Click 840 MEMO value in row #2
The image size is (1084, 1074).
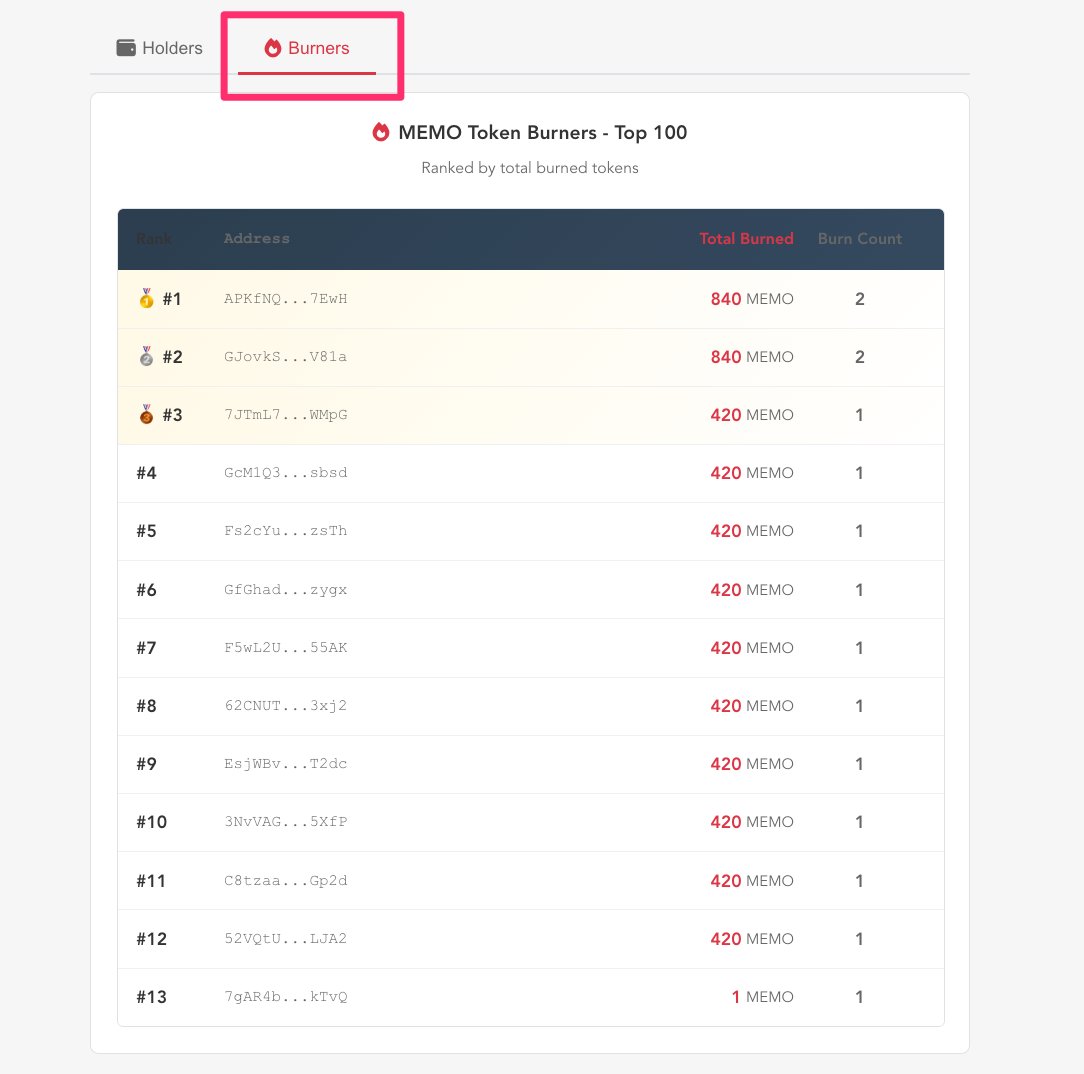(752, 357)
